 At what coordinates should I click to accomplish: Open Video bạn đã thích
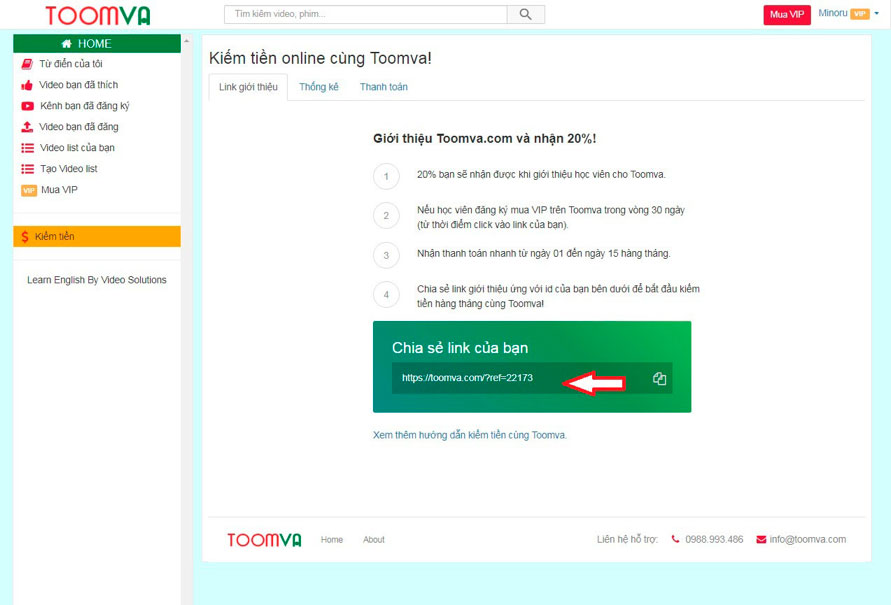(78, 85)
